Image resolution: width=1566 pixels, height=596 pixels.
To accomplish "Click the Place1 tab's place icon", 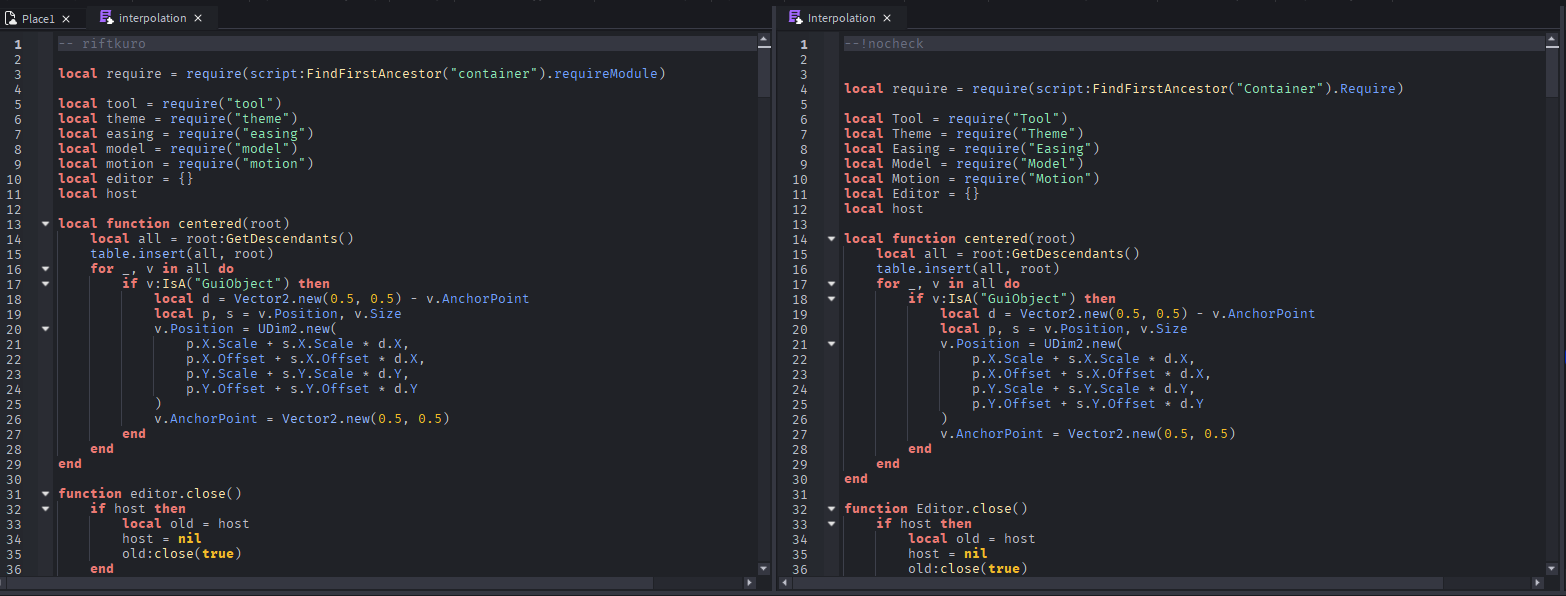I will [x=11, y=18].
